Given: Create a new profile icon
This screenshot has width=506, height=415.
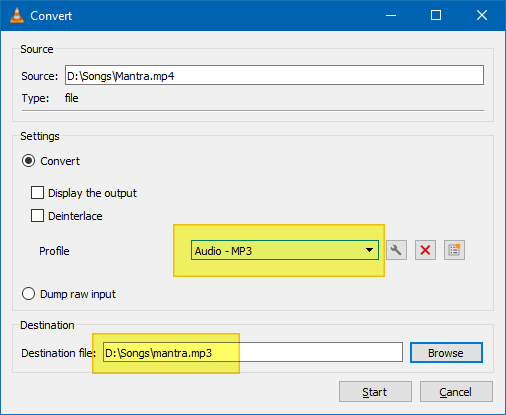Looking at the screenshot, I should click(454, 250).
